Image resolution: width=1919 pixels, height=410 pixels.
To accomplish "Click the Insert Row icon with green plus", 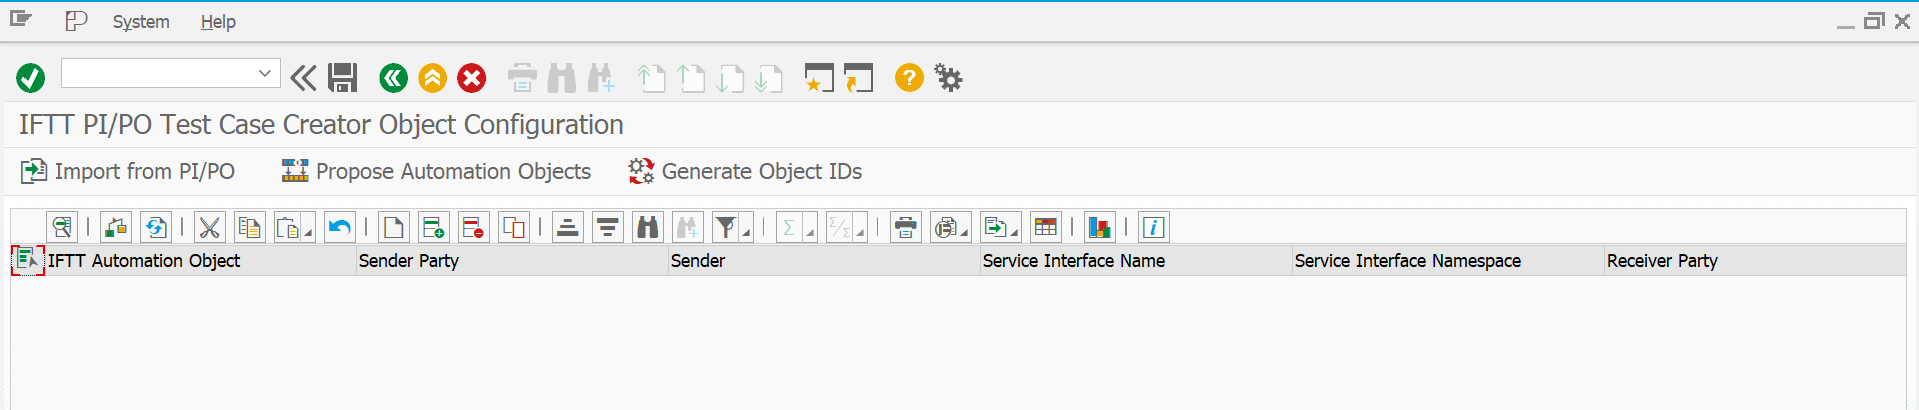I will click(x=433, y=228).
